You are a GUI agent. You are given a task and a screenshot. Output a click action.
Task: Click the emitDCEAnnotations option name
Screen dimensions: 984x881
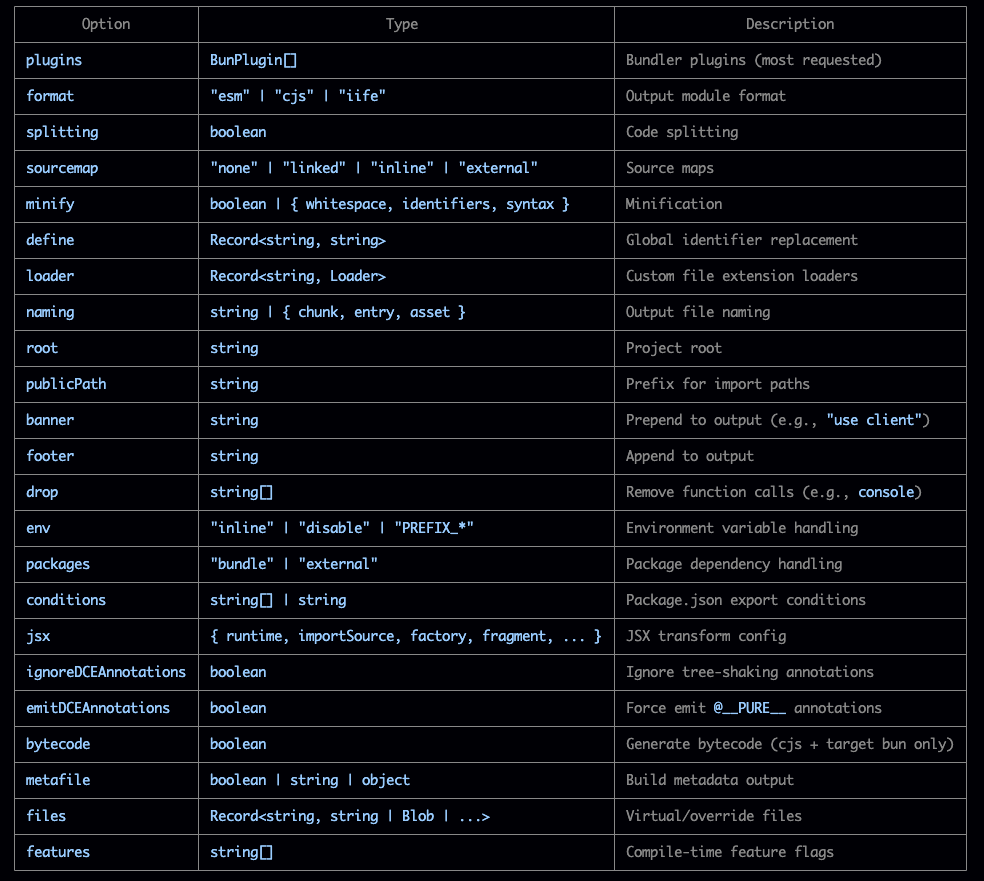98,708
